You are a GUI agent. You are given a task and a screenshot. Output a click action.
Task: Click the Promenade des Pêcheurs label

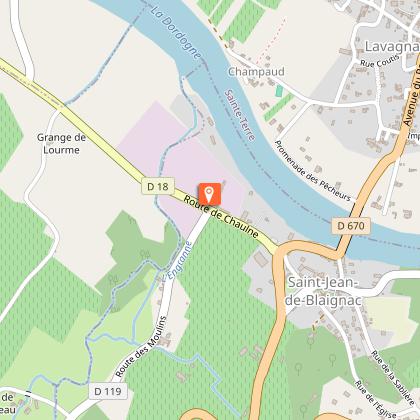point(313,171)
